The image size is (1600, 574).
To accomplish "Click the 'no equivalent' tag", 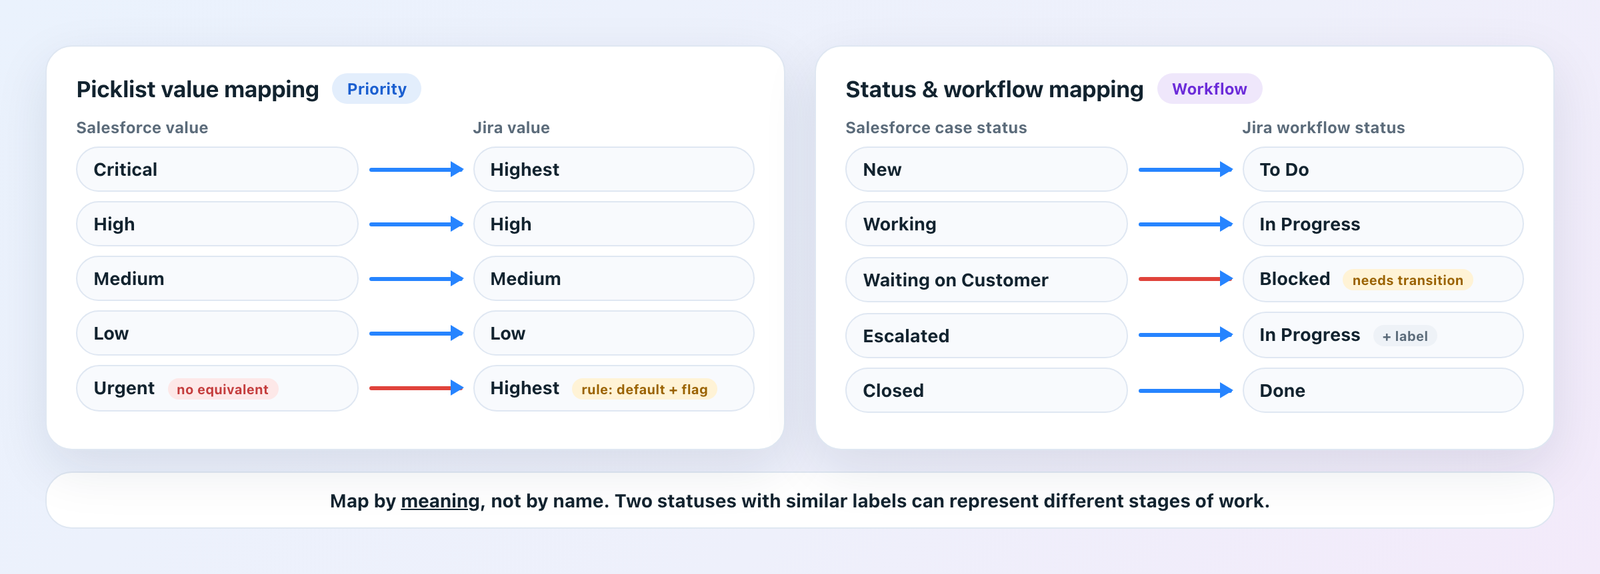I will point(223,389).
